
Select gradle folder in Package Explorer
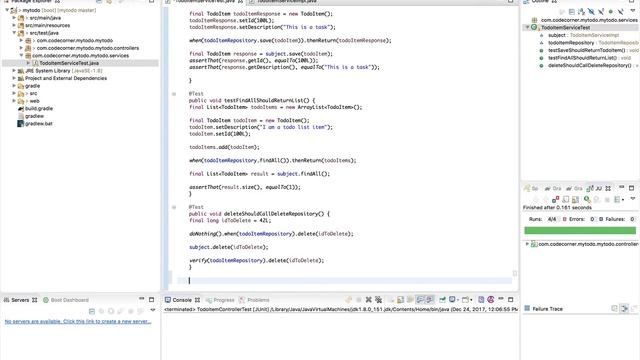click(x=32, y=86)
